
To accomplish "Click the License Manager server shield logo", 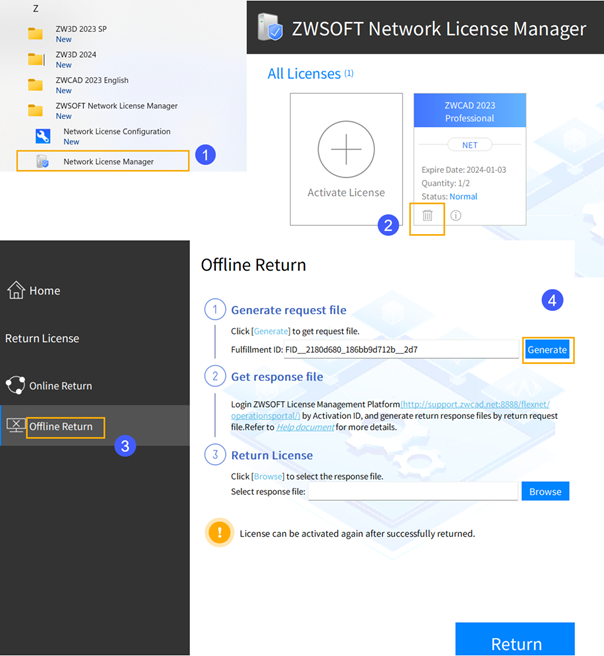I will 270,27.
